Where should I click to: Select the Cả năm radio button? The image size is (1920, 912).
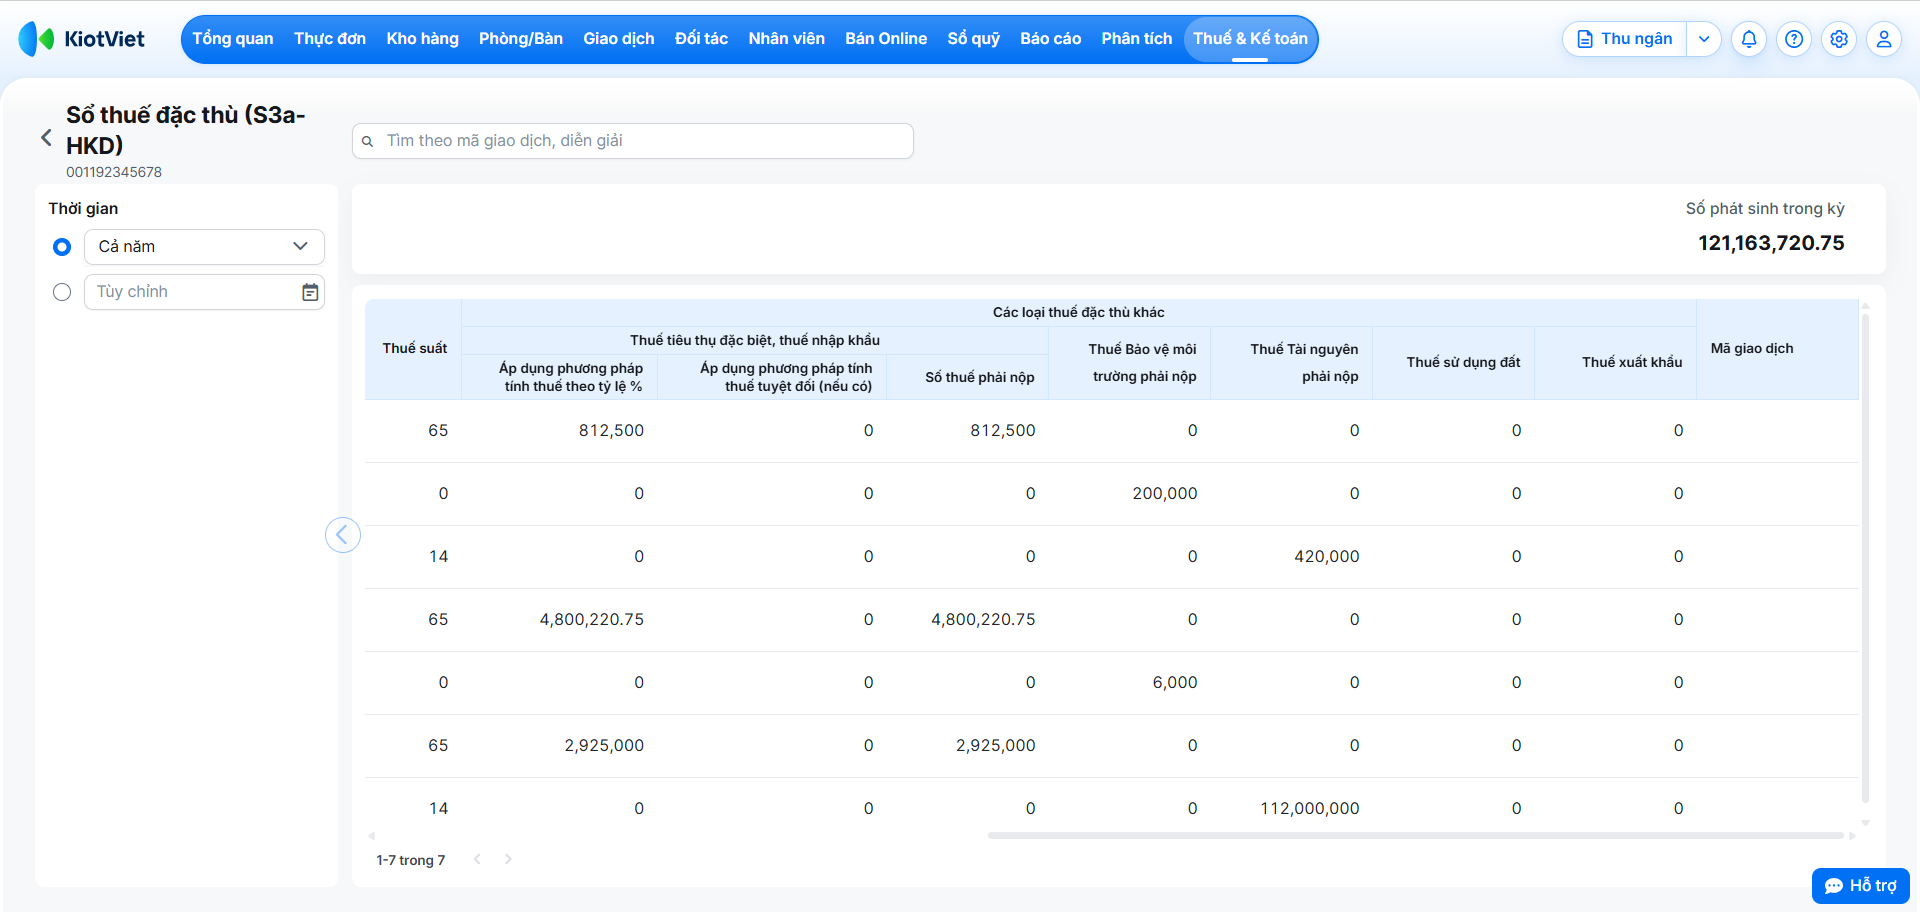(x=62, y=247)
